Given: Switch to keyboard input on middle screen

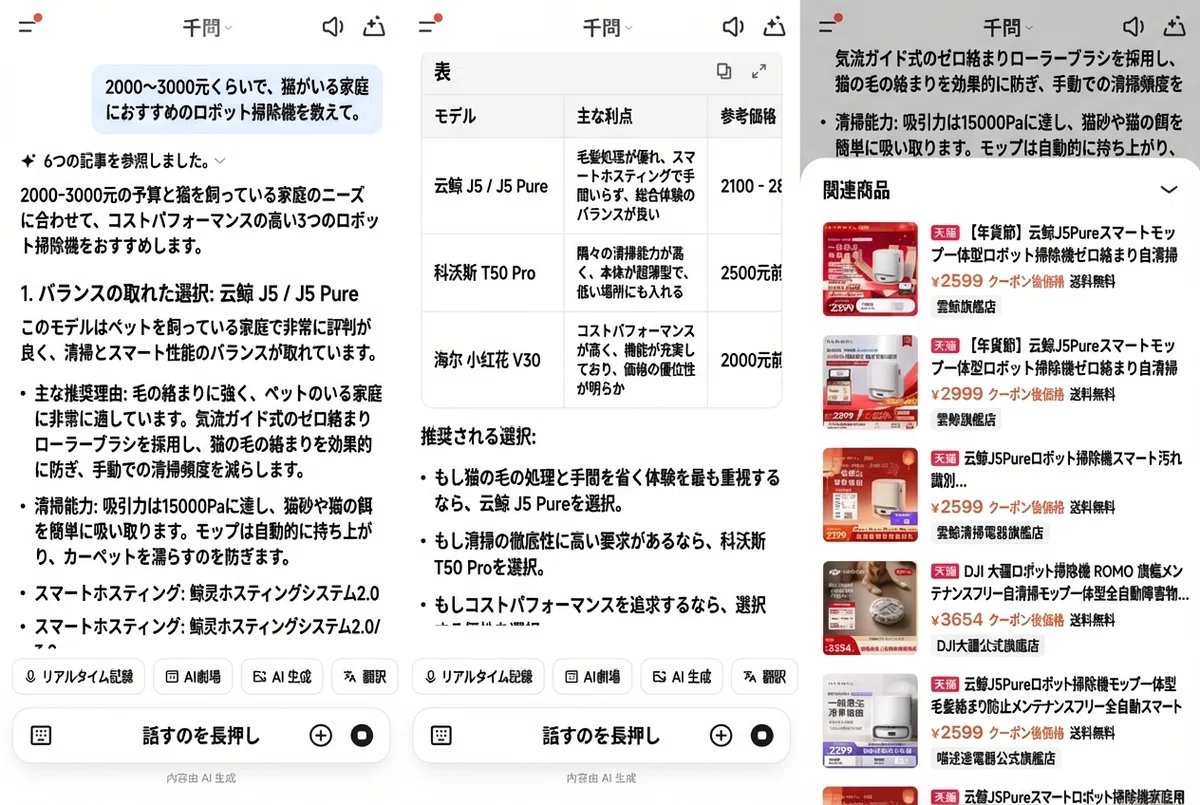Looking at the screenshot, I should (441, 735).
